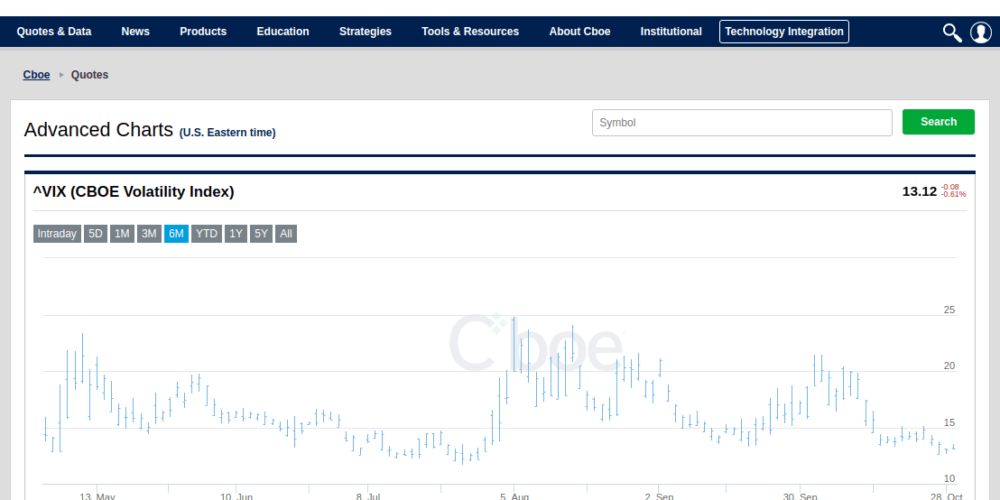1000x500 pixels.
Task: Follow the Cboe breadcrumb link
Action: tap(36, 75)
